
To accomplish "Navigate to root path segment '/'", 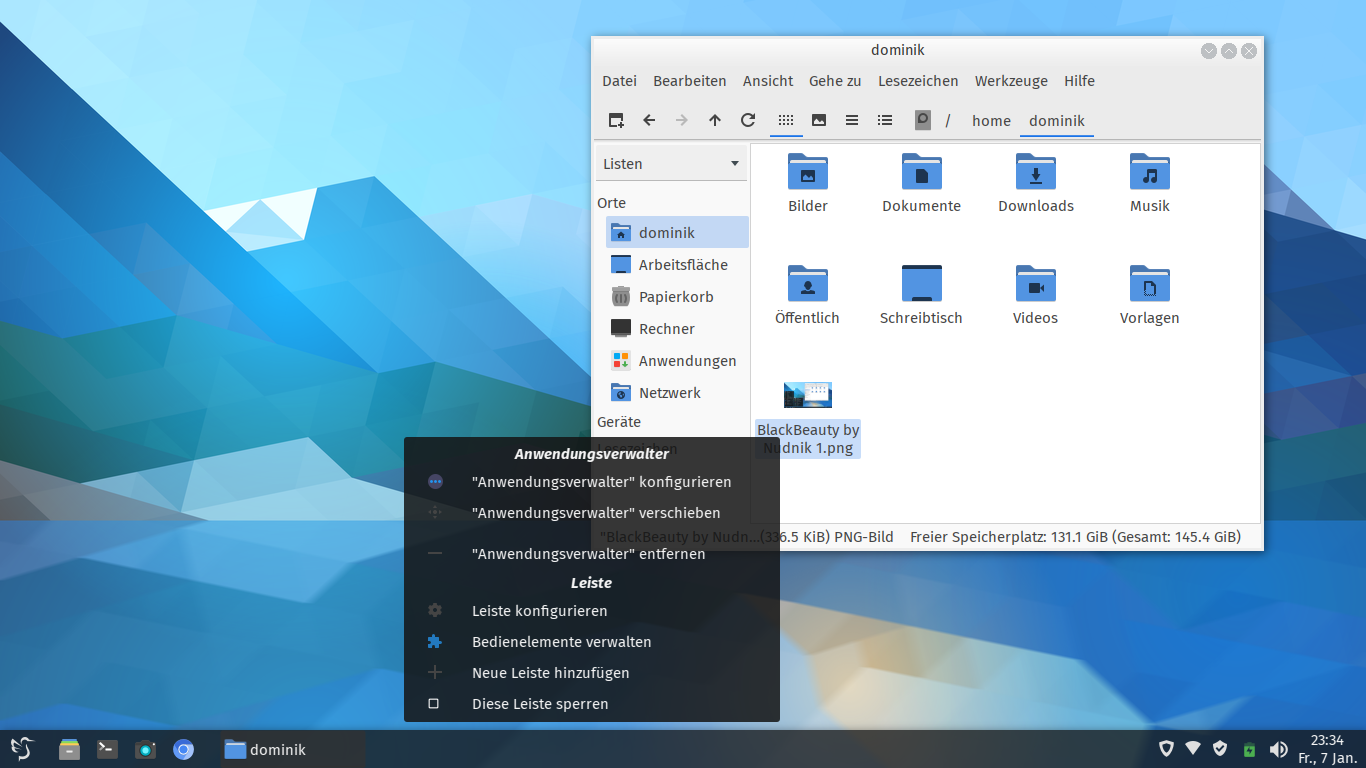I will pyautogui.click(x=948, y=120).
